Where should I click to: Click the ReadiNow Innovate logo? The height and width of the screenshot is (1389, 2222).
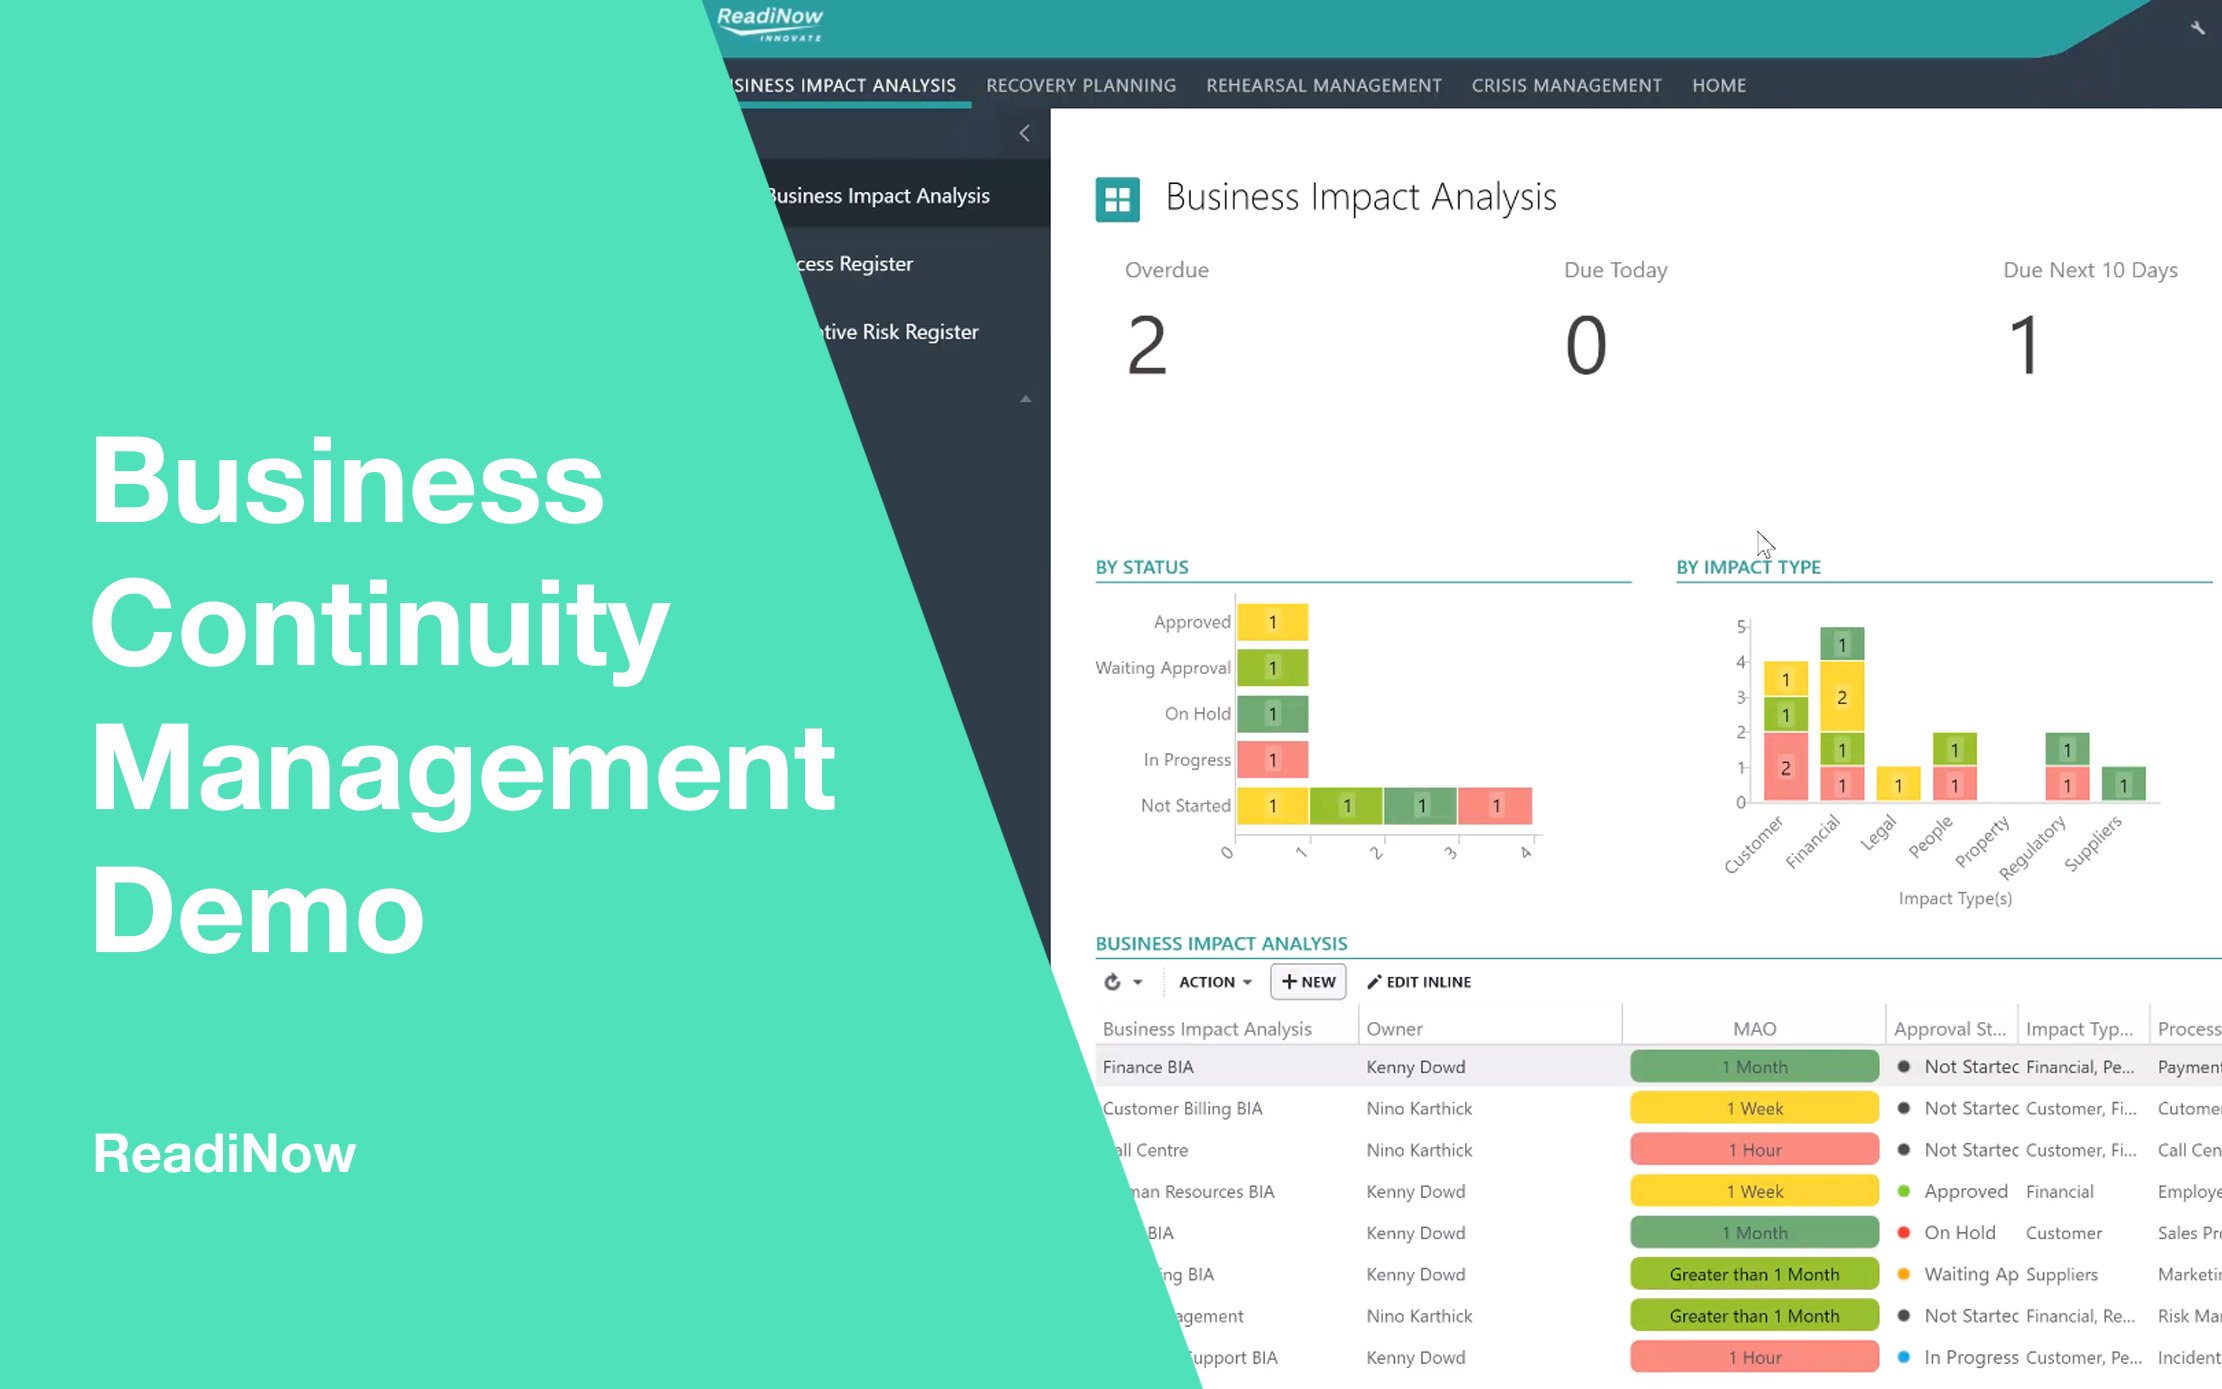[x=770, y=24]
